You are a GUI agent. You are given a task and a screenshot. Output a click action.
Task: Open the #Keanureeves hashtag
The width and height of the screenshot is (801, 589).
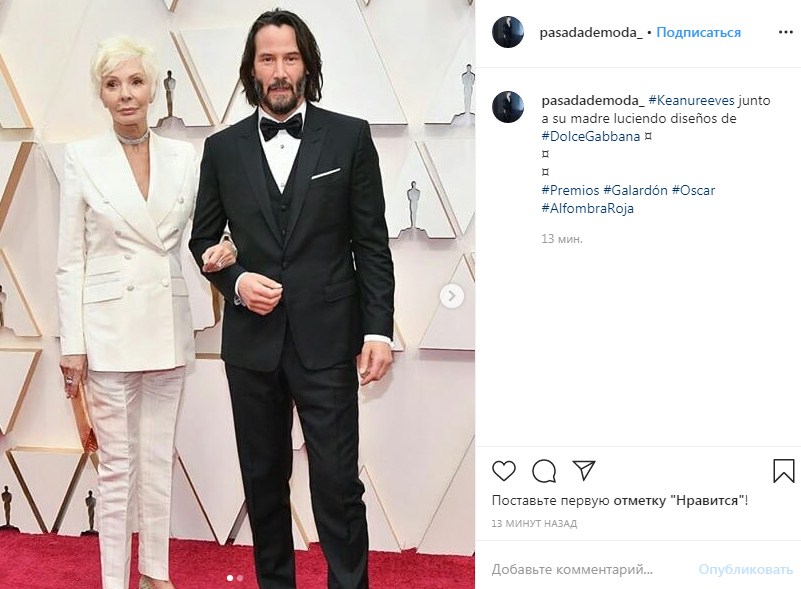click(691, 100)
